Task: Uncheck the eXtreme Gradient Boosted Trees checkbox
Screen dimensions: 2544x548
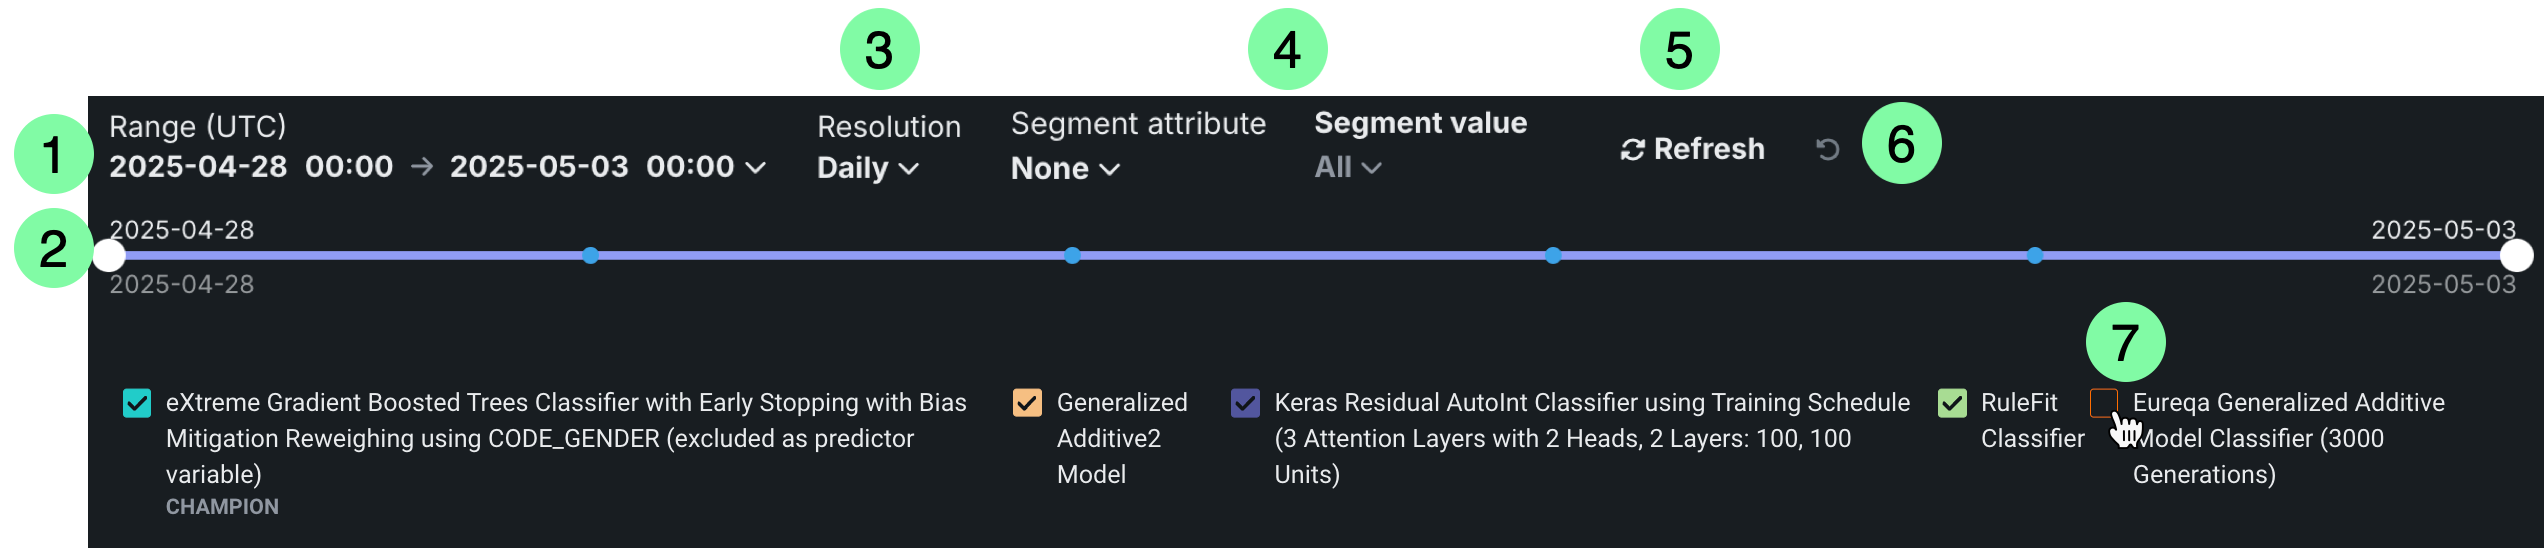Action: point(137,403)
